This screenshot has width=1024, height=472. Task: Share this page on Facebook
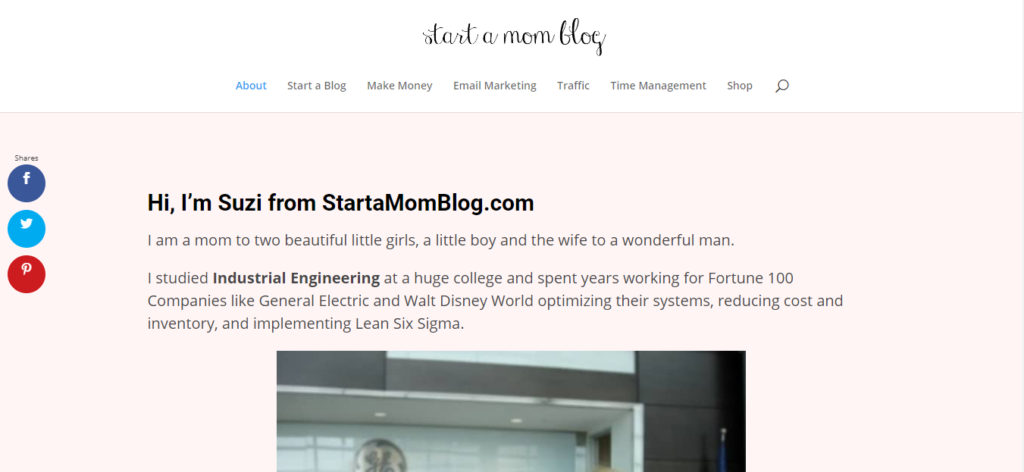[x=26, y=183]
